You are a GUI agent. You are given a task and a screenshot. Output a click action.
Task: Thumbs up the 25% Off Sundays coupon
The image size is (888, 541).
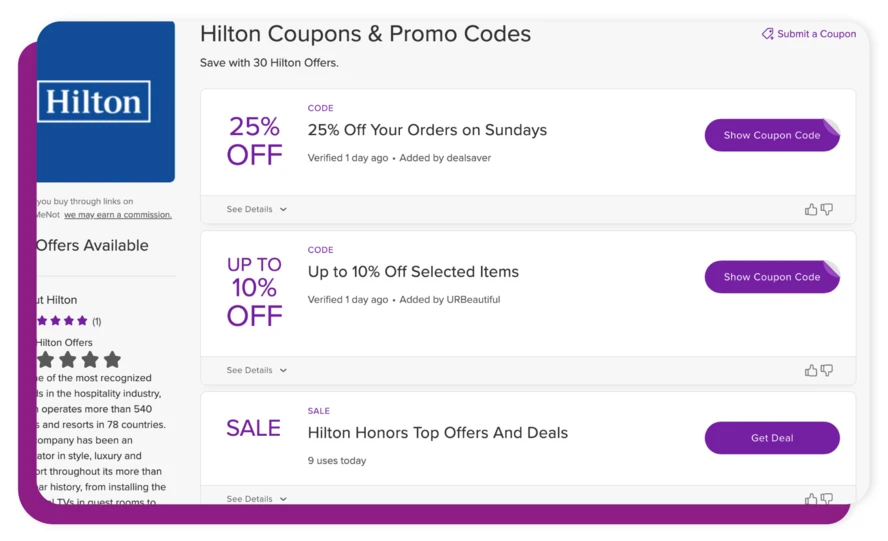(811, 210)
